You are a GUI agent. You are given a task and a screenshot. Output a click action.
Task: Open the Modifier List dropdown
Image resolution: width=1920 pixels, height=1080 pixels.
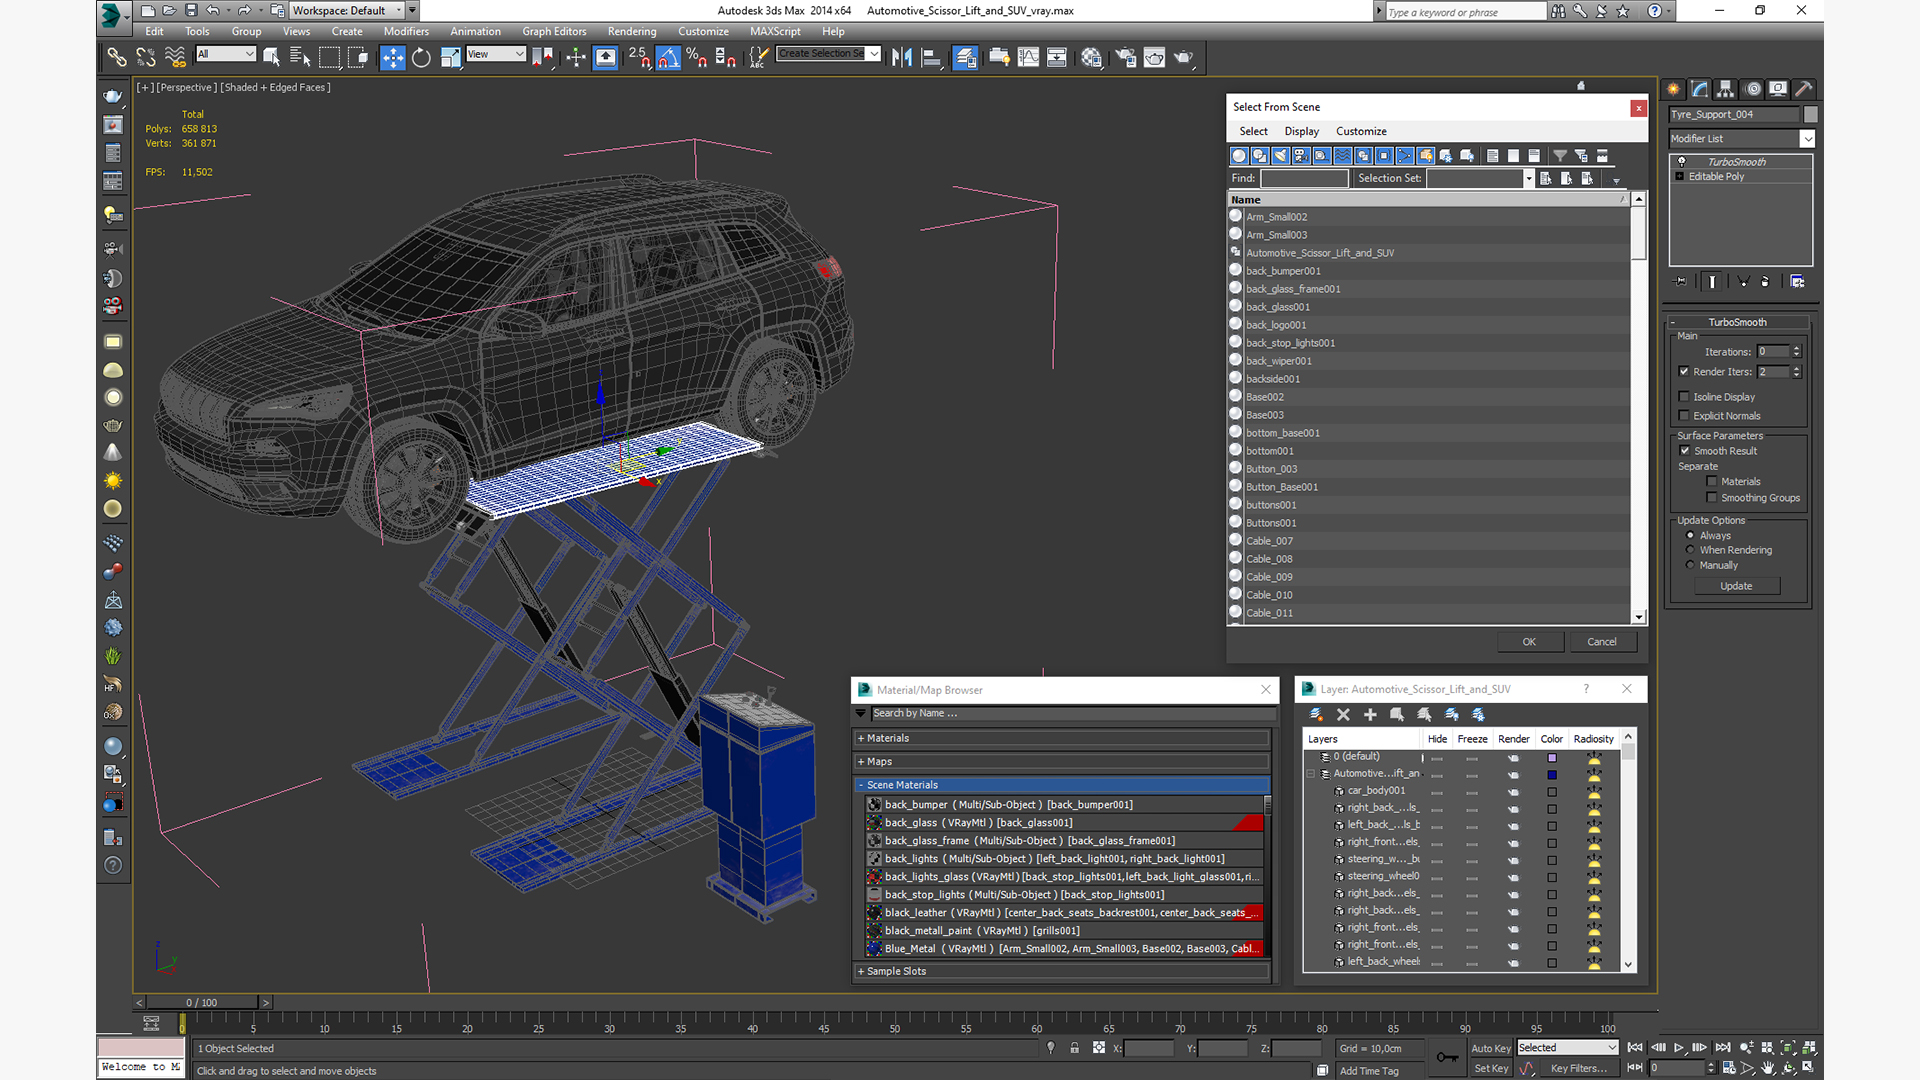pos(1807,139)
